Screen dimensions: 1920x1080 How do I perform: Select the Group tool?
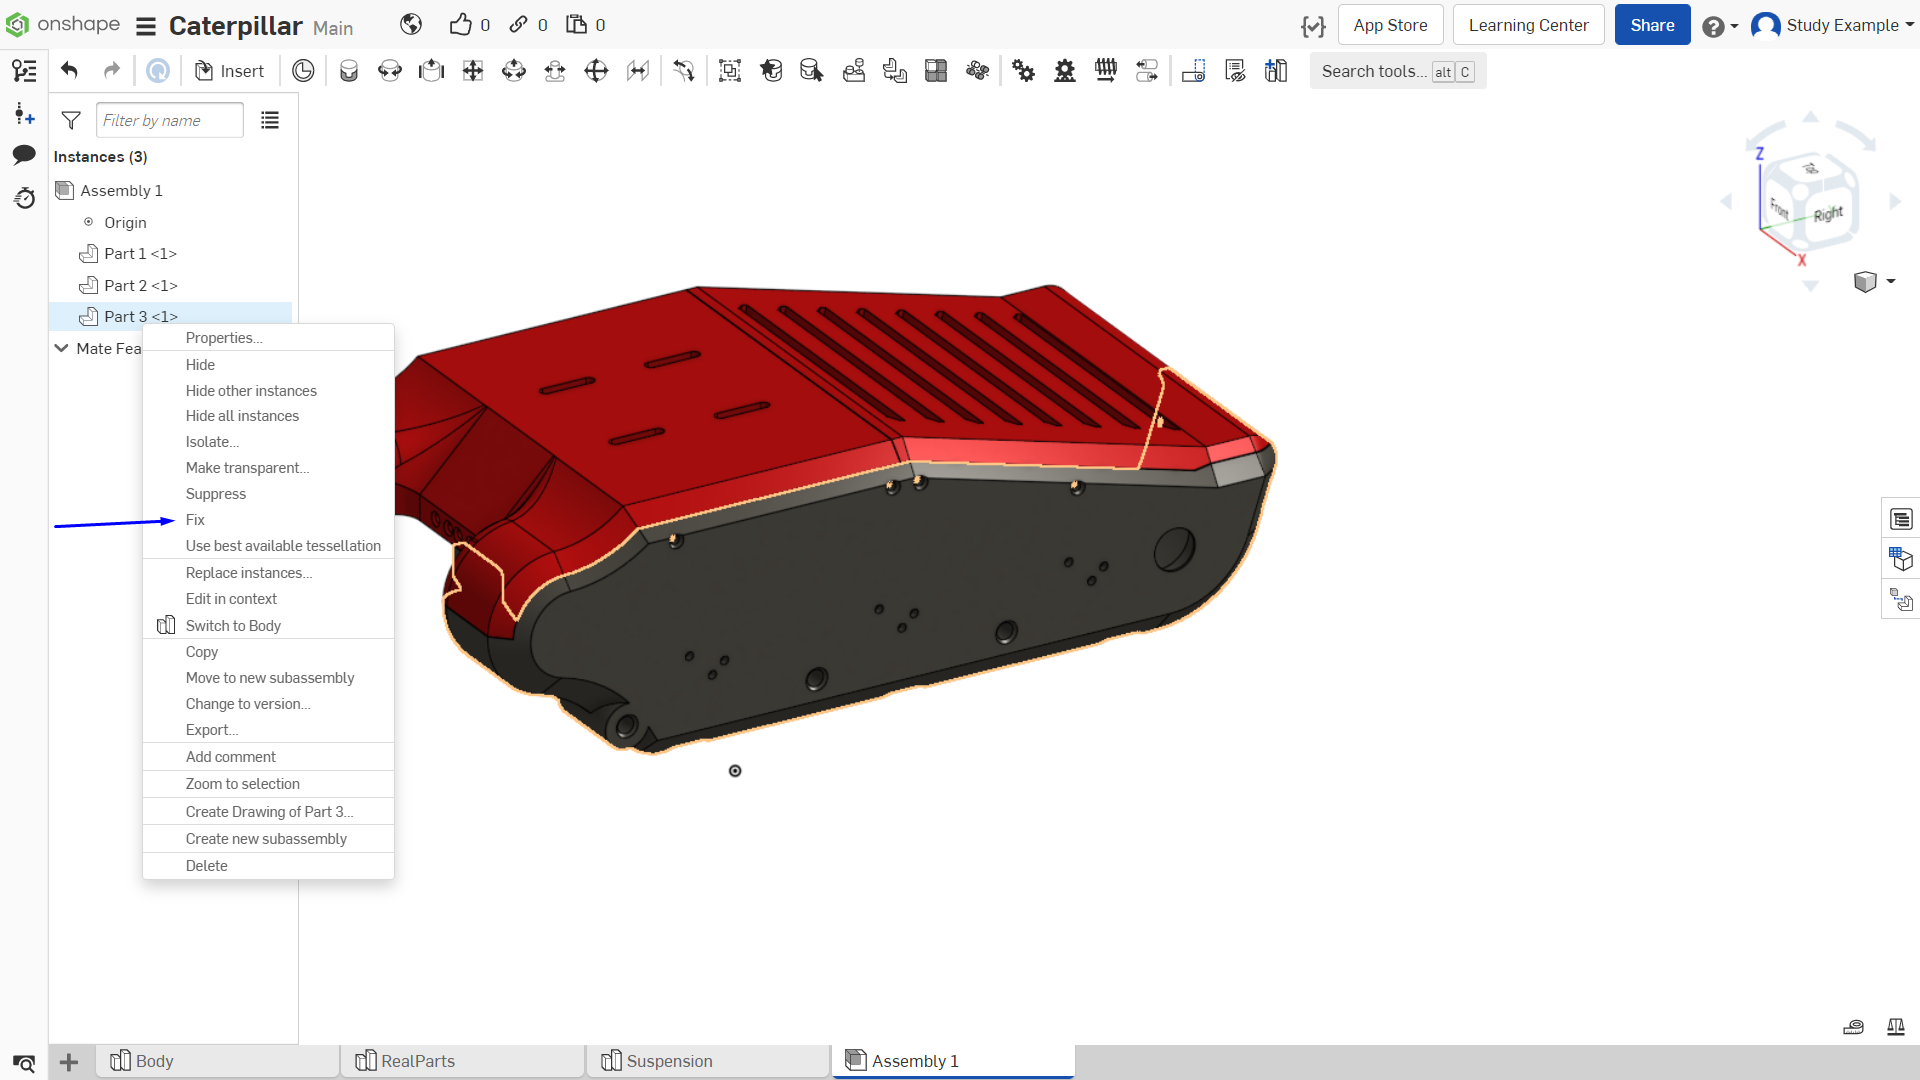[x=730, y=71]
